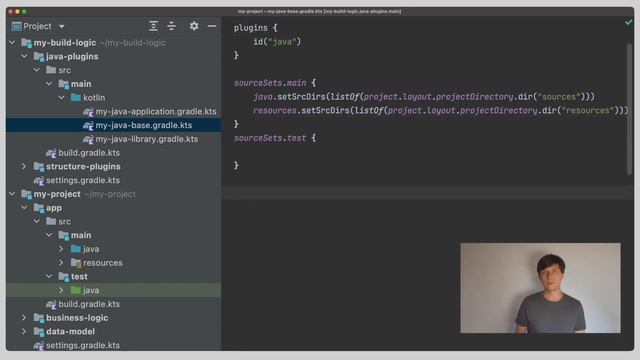Click the resources folder icon under app main
The height and width of the screenshot is (360, 640).
click(76, 263)
